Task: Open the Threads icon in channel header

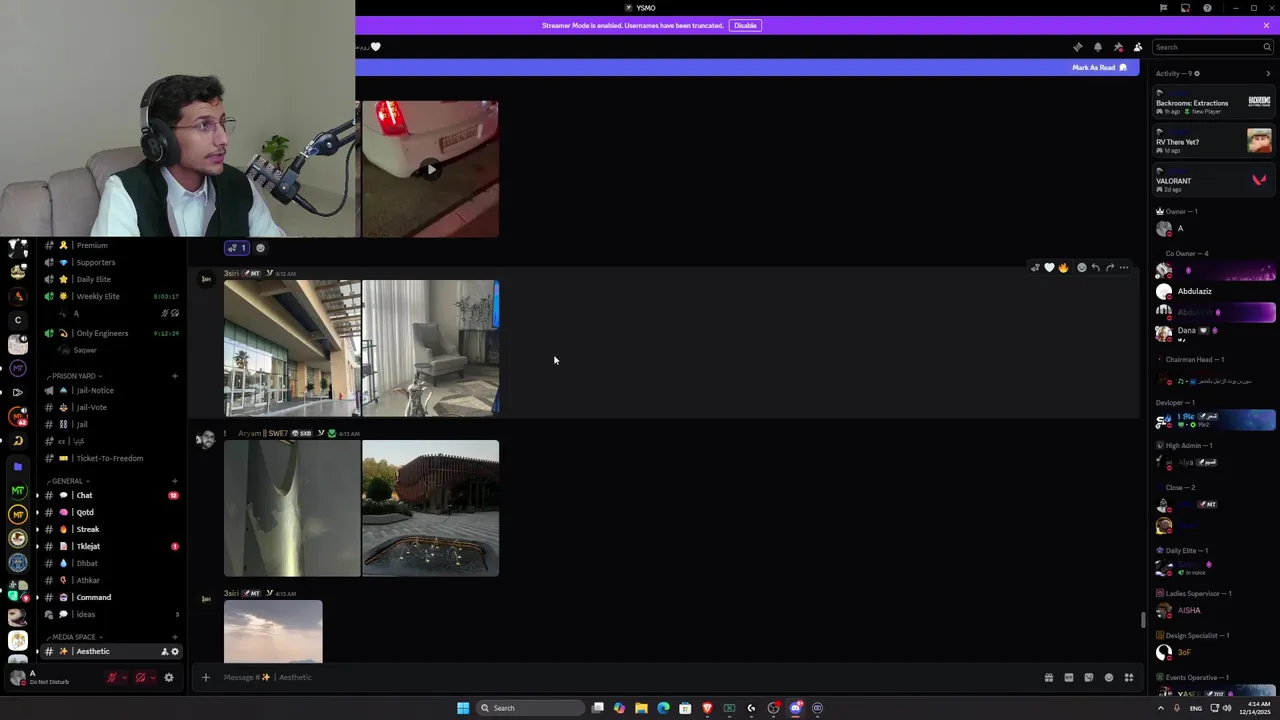Action: [1077, 47]
